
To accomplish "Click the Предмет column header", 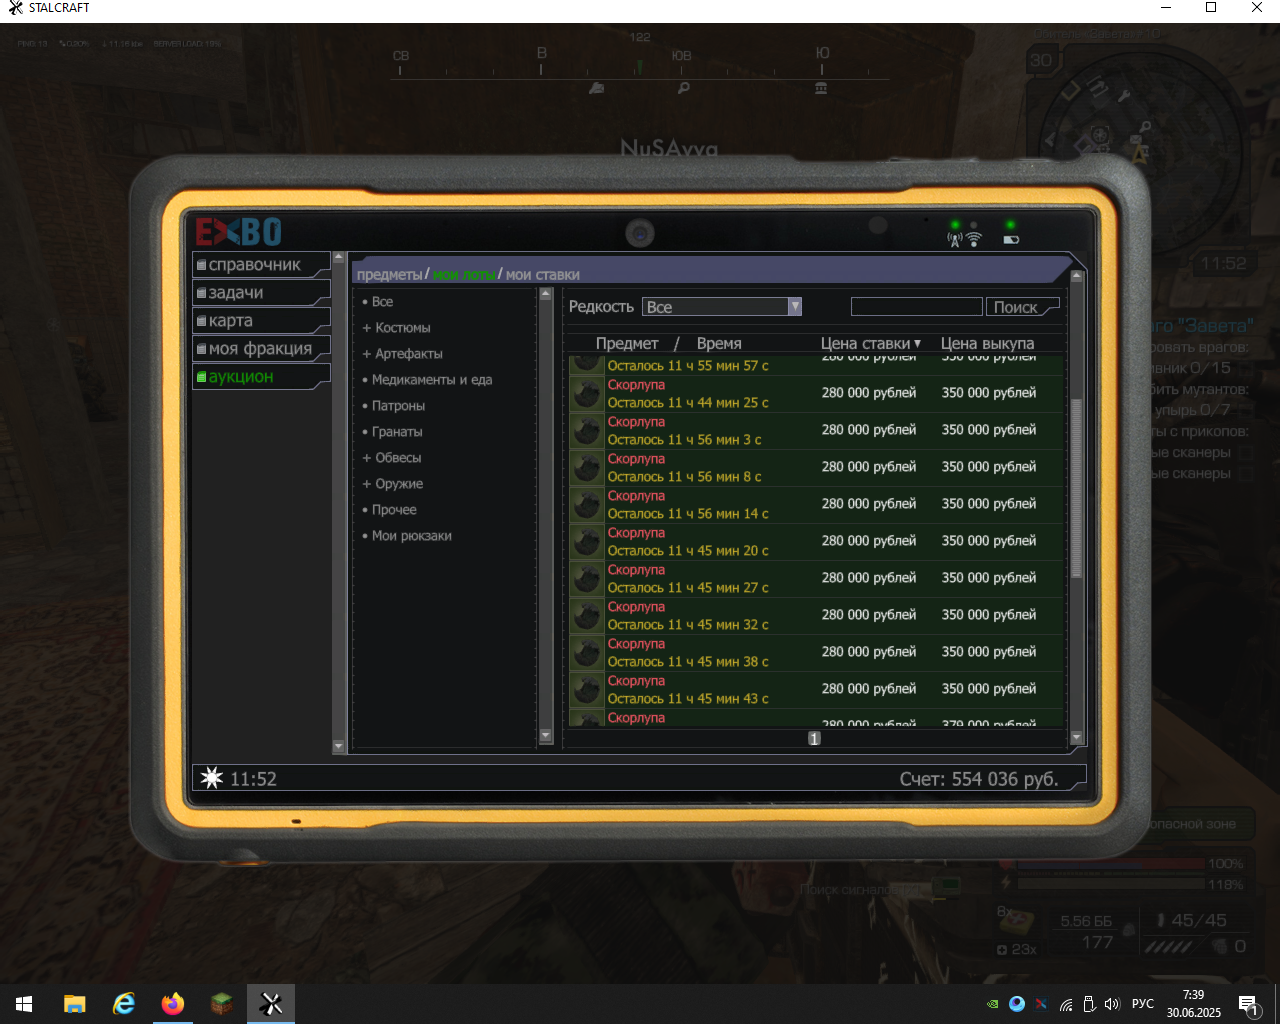I will (x=627, y=343).
